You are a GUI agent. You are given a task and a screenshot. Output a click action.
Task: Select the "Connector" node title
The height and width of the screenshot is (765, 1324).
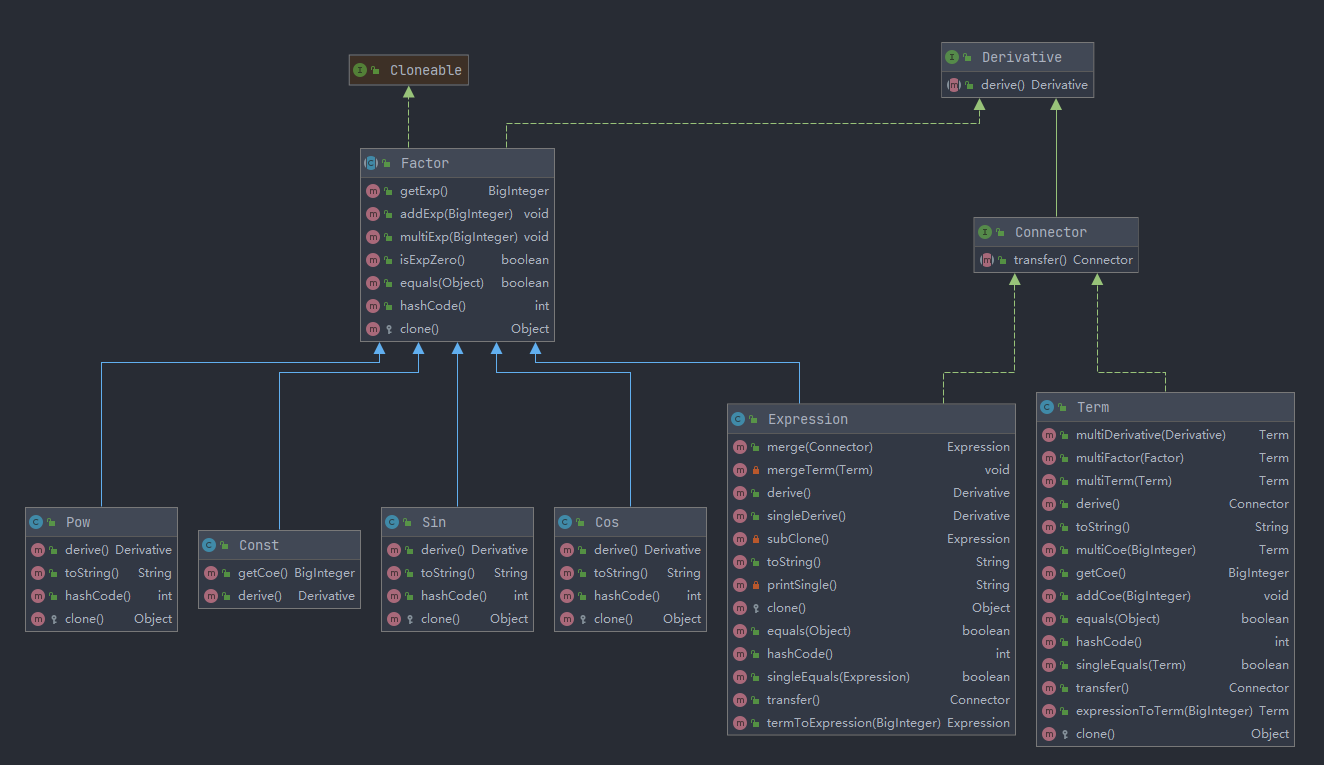(x=1051, y=232)
